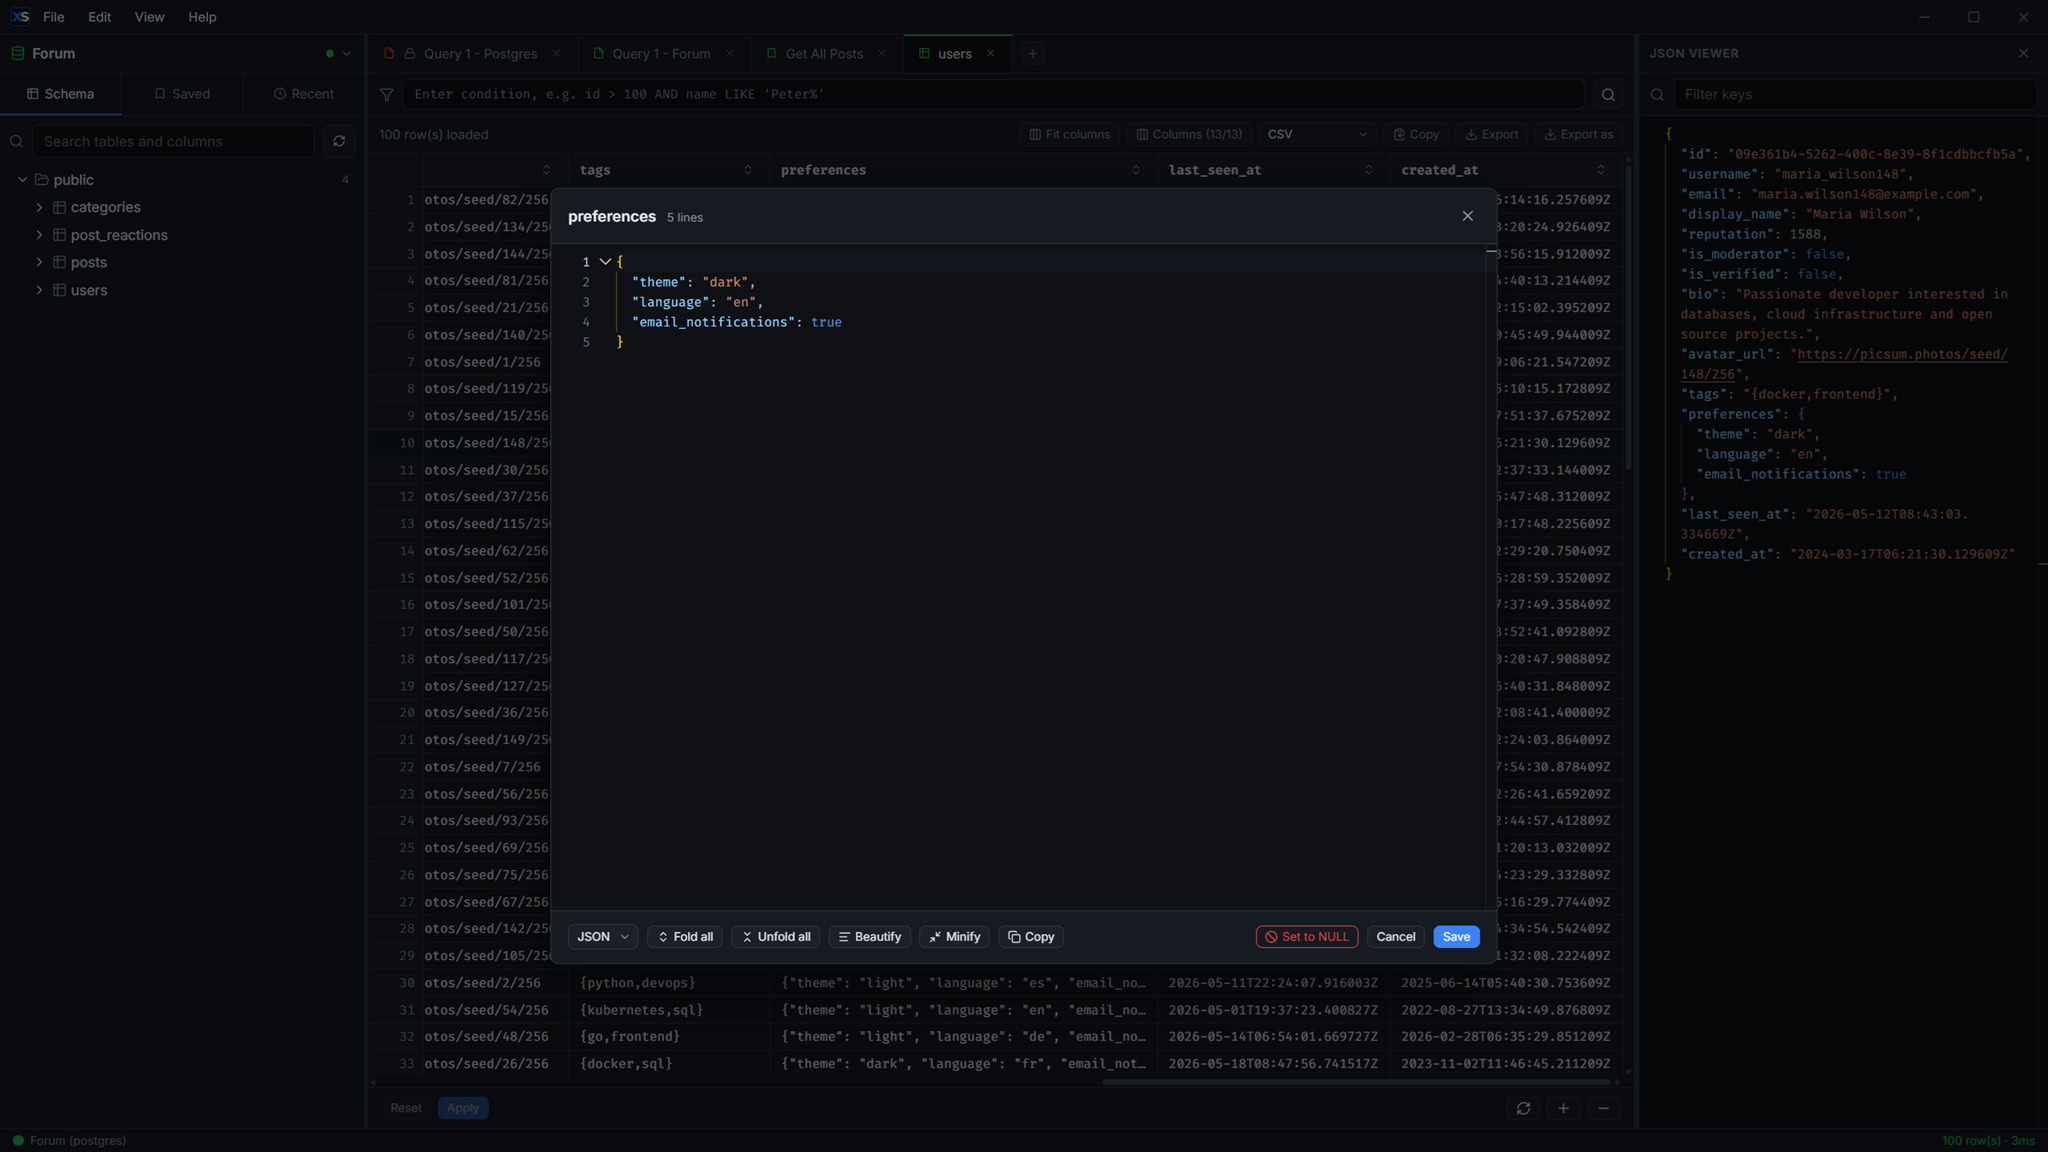Open the Forum connection dropdown chevron
The width and height of the screenshot is (2048, 1152).
(x=346, y=54)
